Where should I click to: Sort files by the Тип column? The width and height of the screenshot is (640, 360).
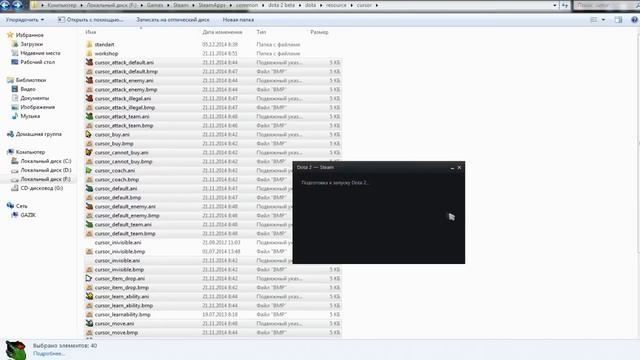(261, 32)
